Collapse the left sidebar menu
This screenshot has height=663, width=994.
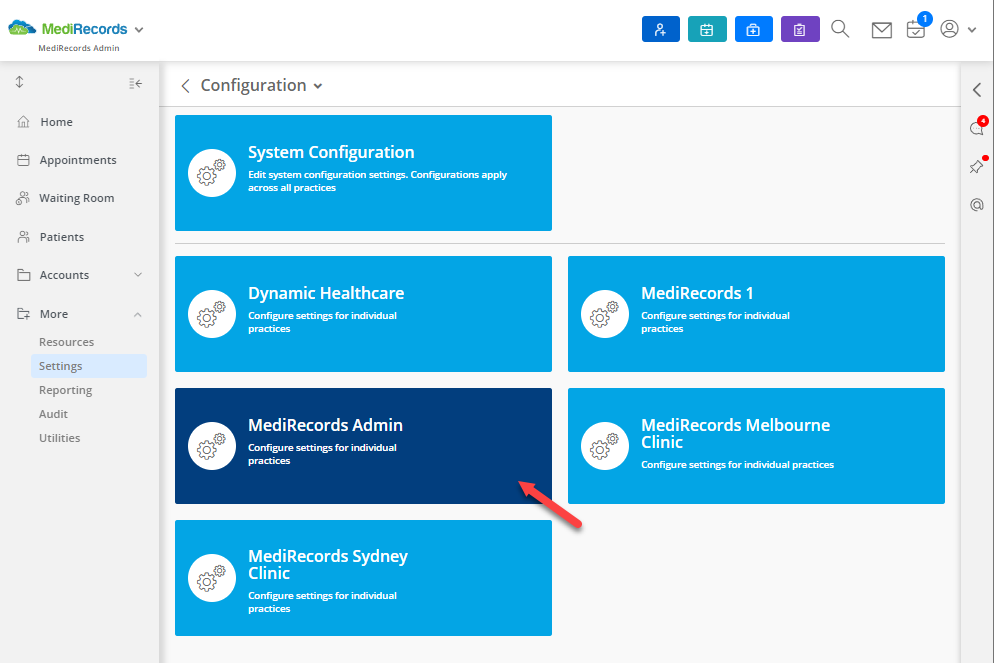[x=136, y=83]
